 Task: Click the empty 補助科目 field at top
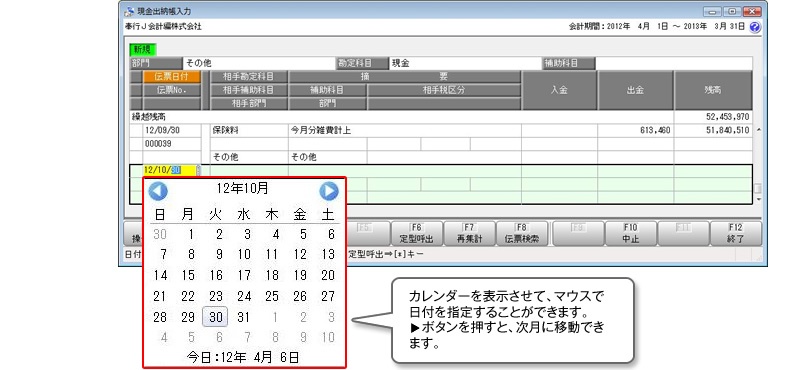pyautogui.click(x=673, y=64)
